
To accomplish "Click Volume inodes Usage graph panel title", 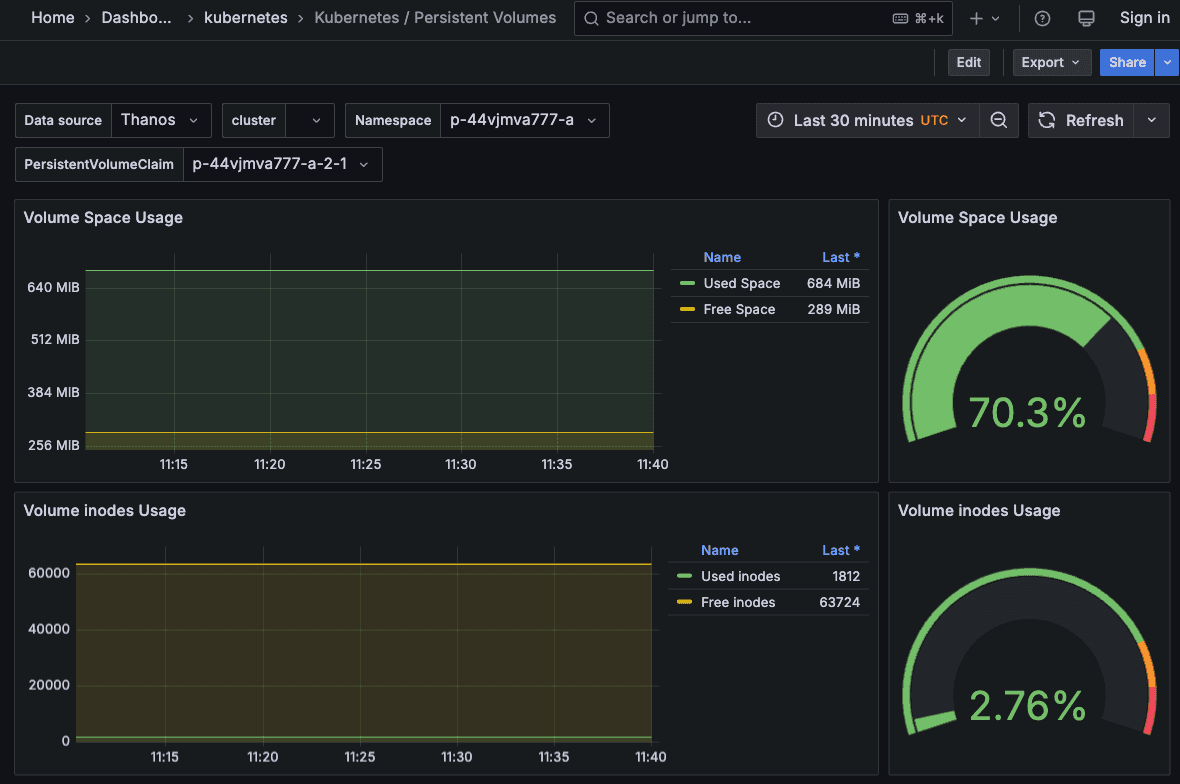I will click(105, 510).
